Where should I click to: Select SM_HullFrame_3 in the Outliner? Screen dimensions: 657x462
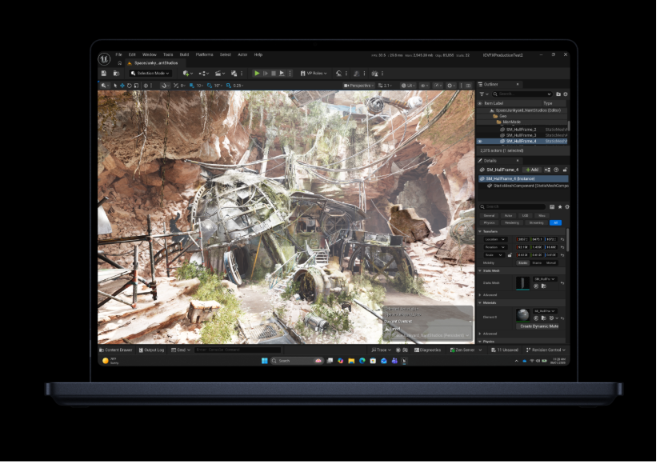pos(522,135)
